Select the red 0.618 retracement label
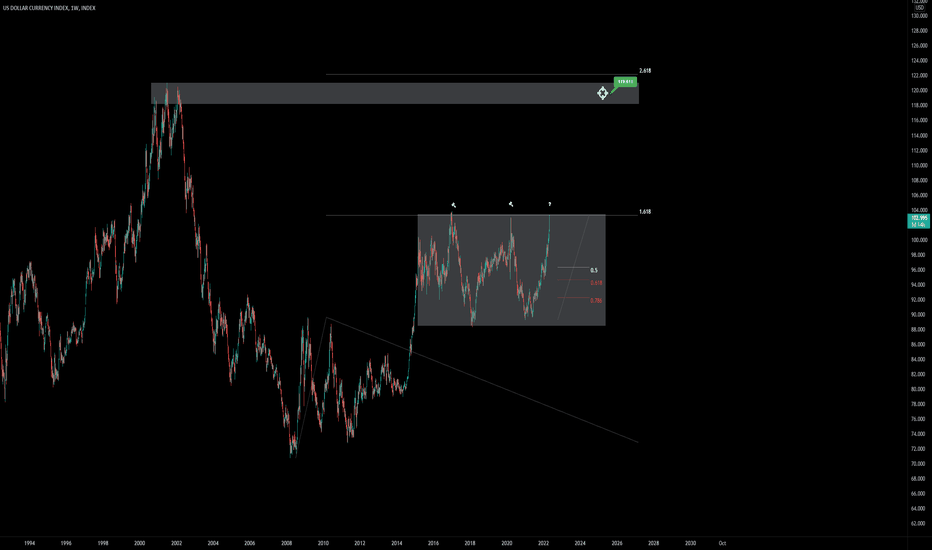This screenshot has width=932, height=550. (x=596, y=283)
